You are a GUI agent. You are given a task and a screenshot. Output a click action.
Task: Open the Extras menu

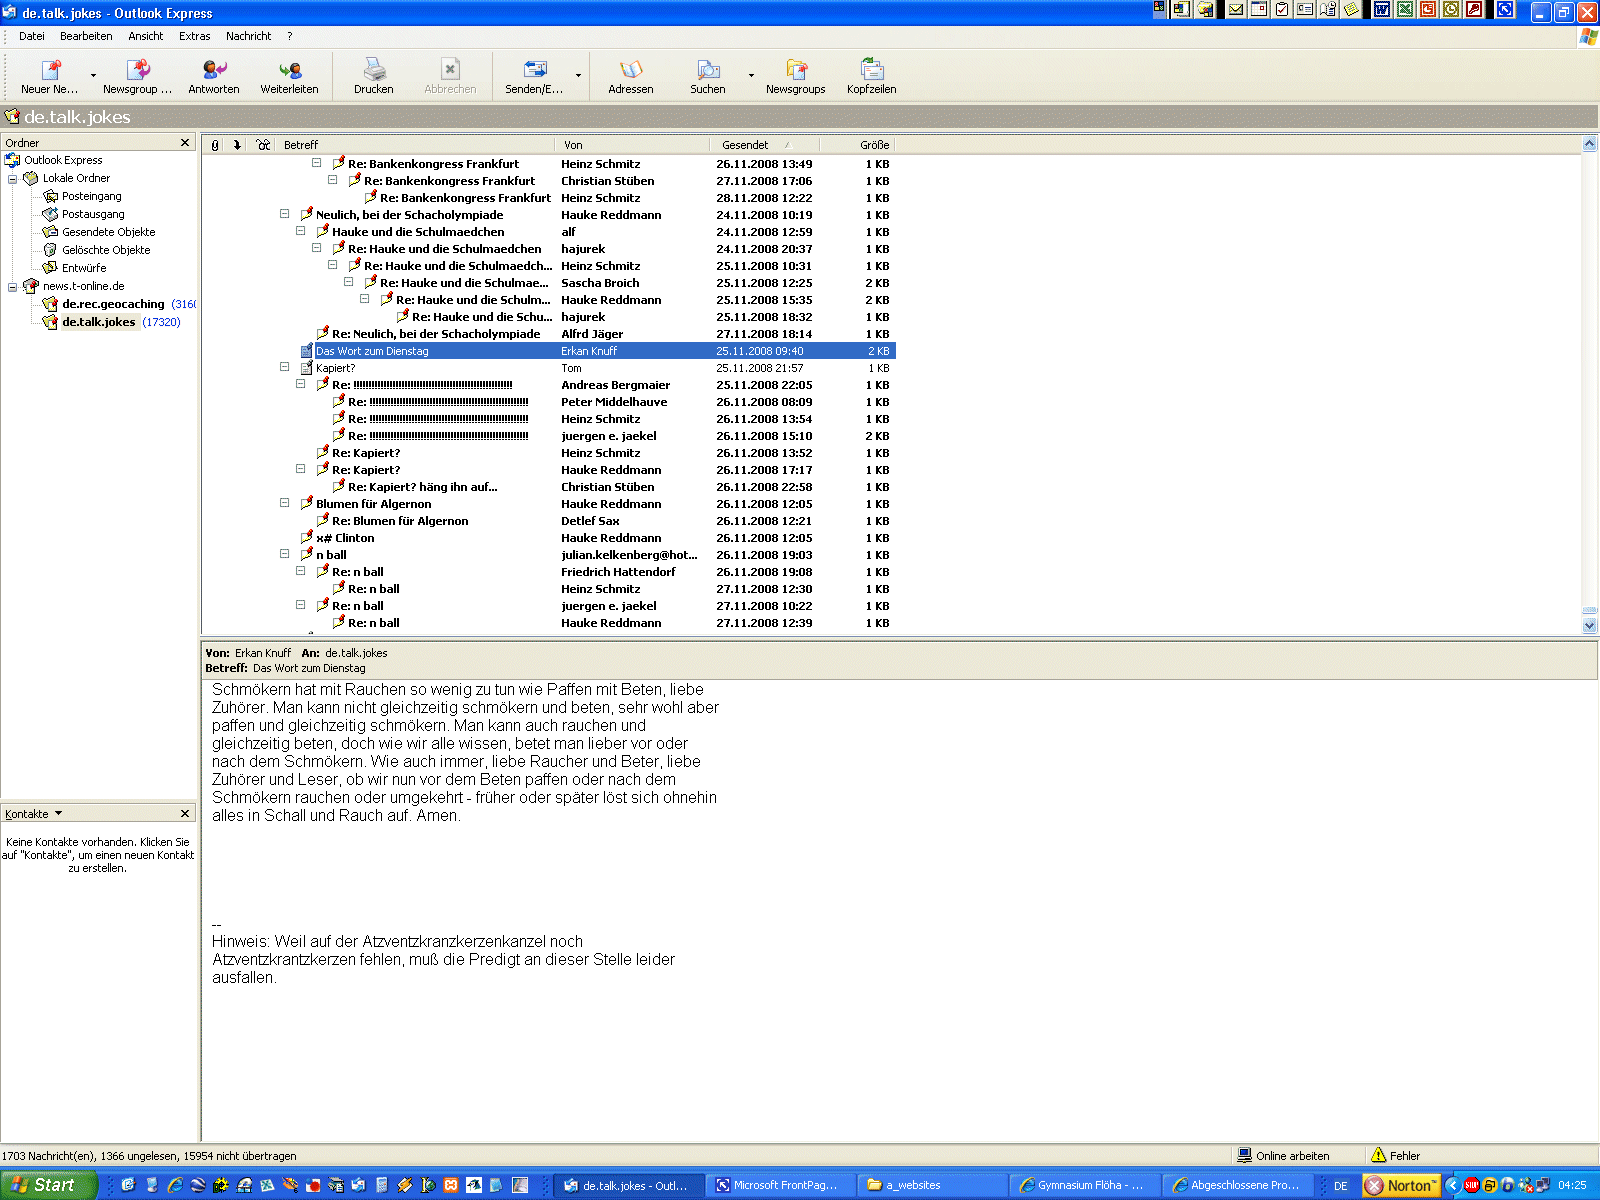click(x=194, y=36)
